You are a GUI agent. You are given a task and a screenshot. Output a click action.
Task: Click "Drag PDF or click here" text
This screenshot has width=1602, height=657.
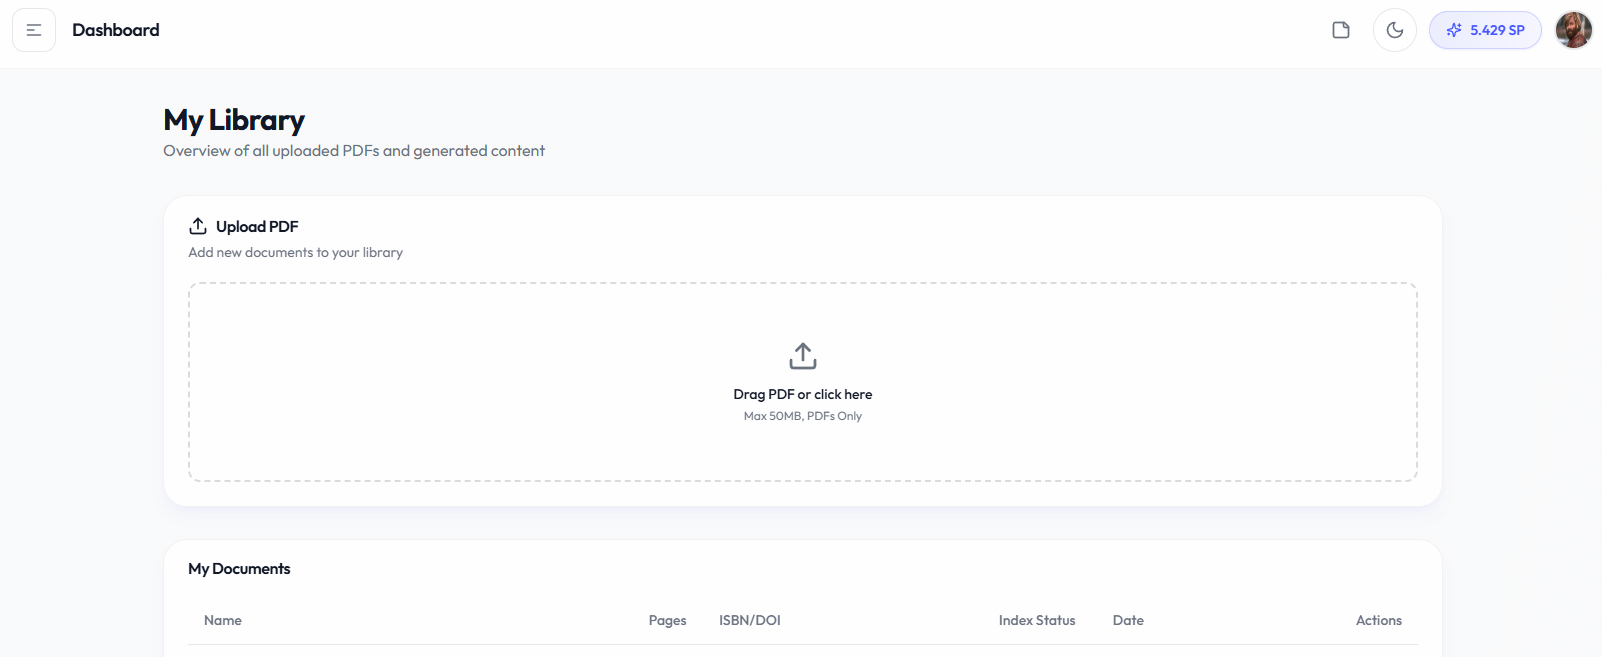803,394
